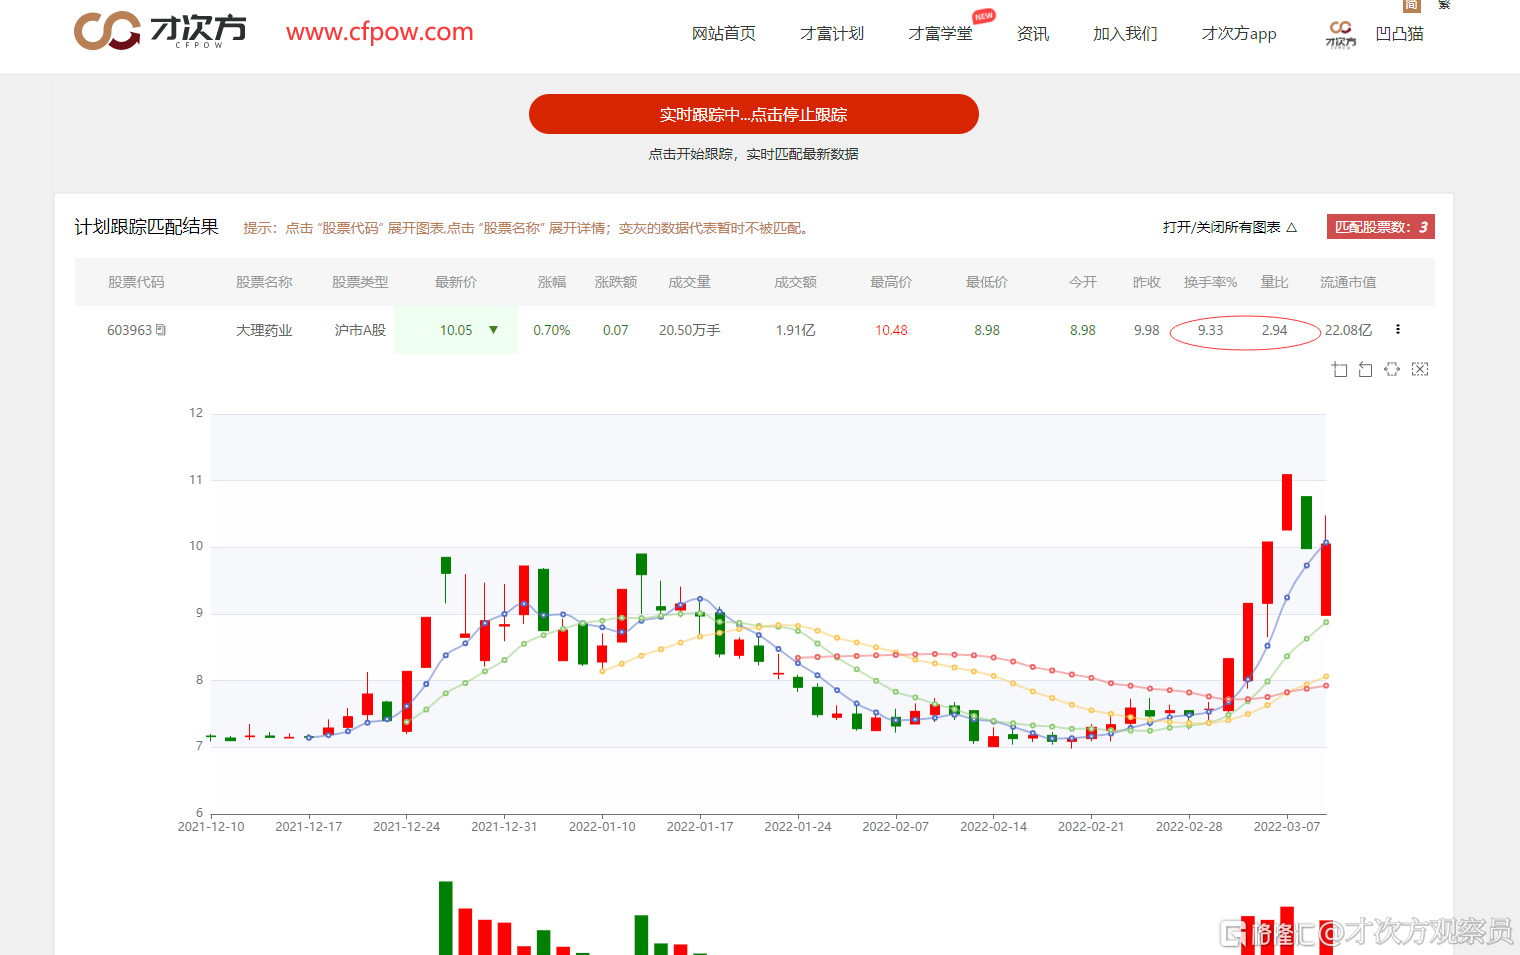Click the 成交额 column header
1520x955 pixels.
796,282
